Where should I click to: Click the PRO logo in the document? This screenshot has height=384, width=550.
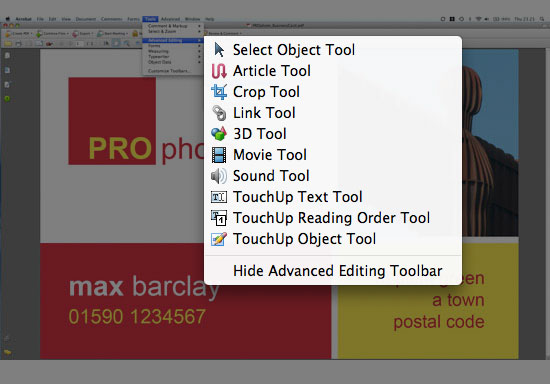(x=112, y=121)
